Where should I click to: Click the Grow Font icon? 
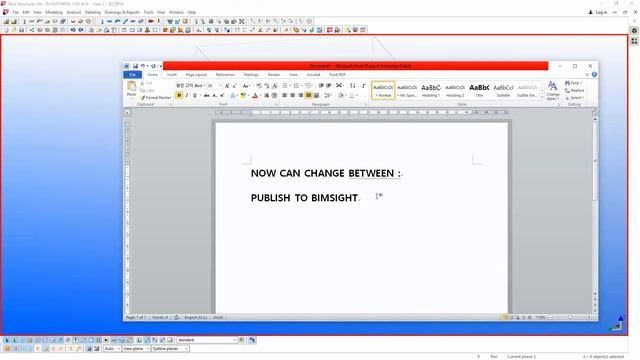[x=227, y=86]
